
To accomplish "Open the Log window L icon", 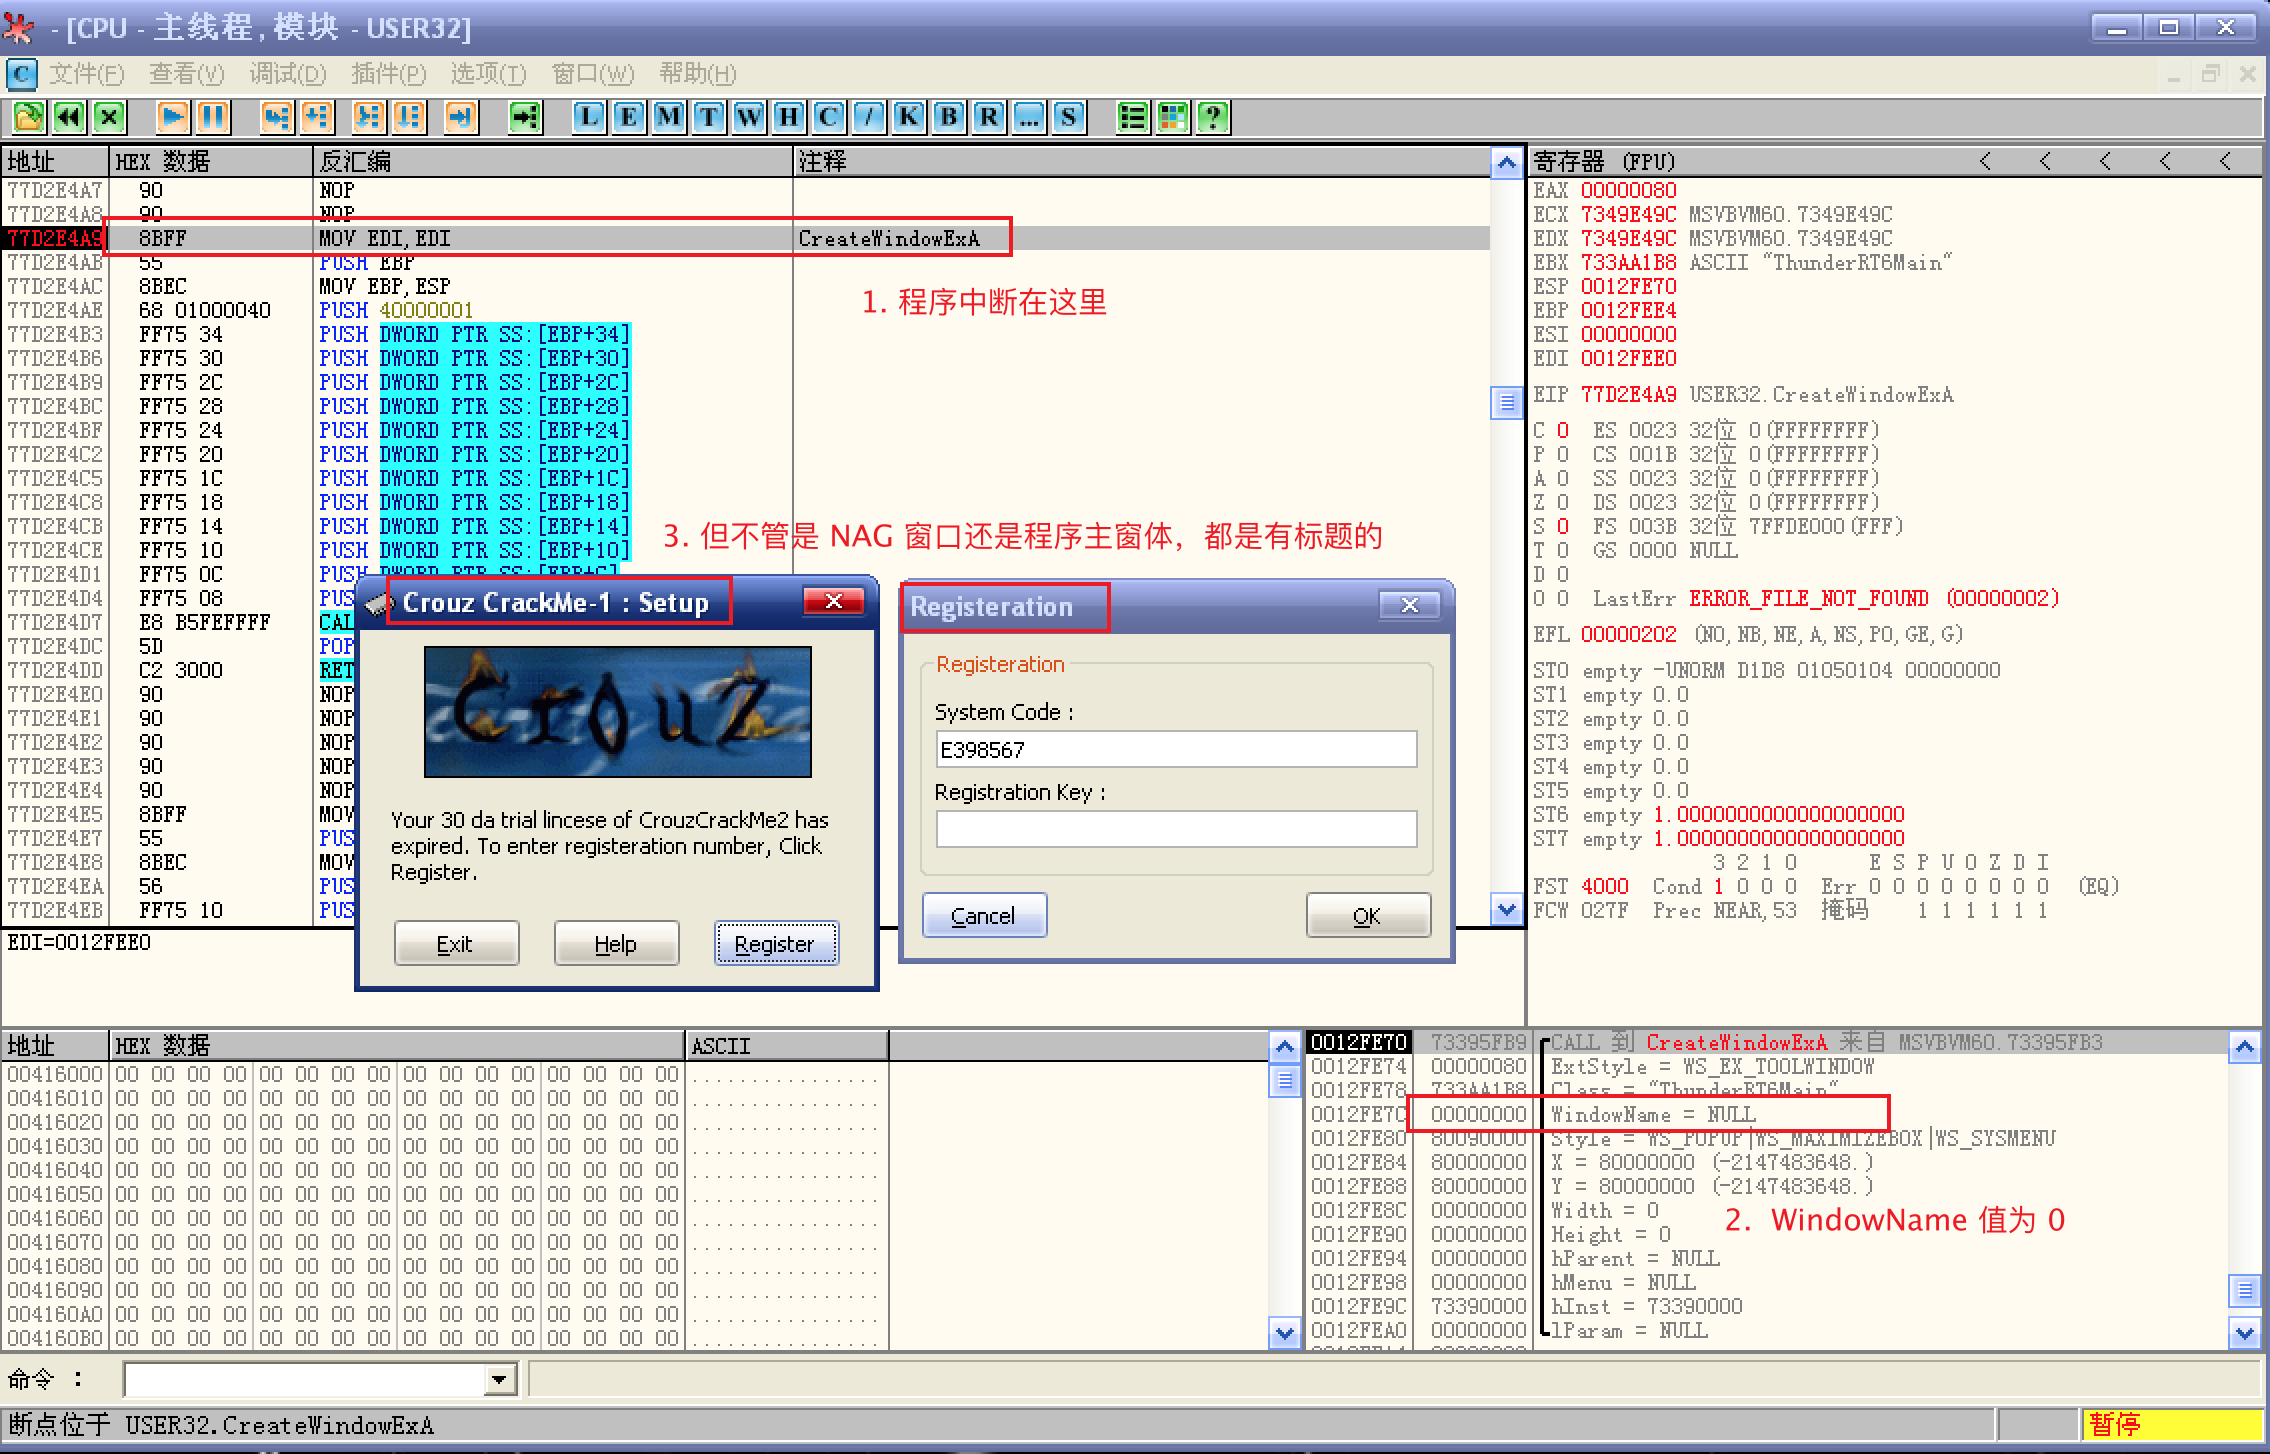I will pos(589,118).
